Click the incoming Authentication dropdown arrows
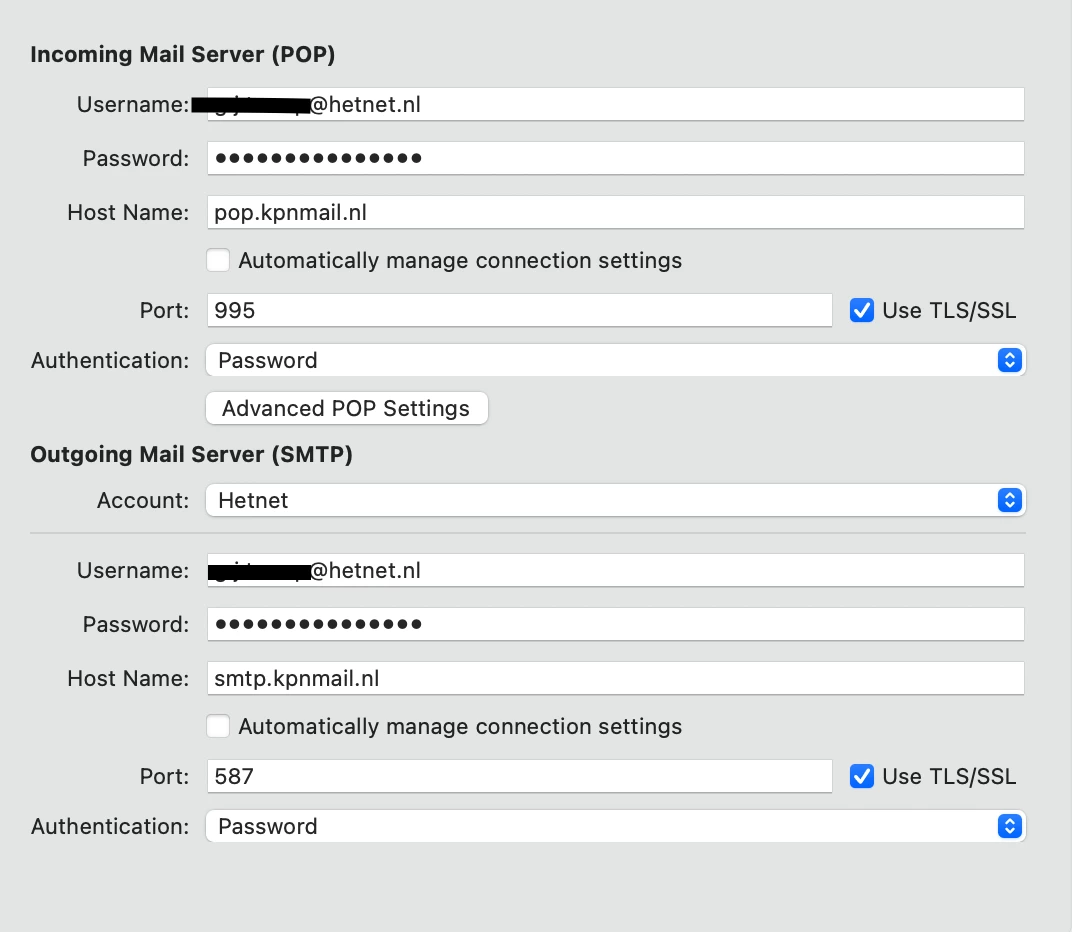The width and height of the screenshot is (1072, 932). [x=1009, y=360]
